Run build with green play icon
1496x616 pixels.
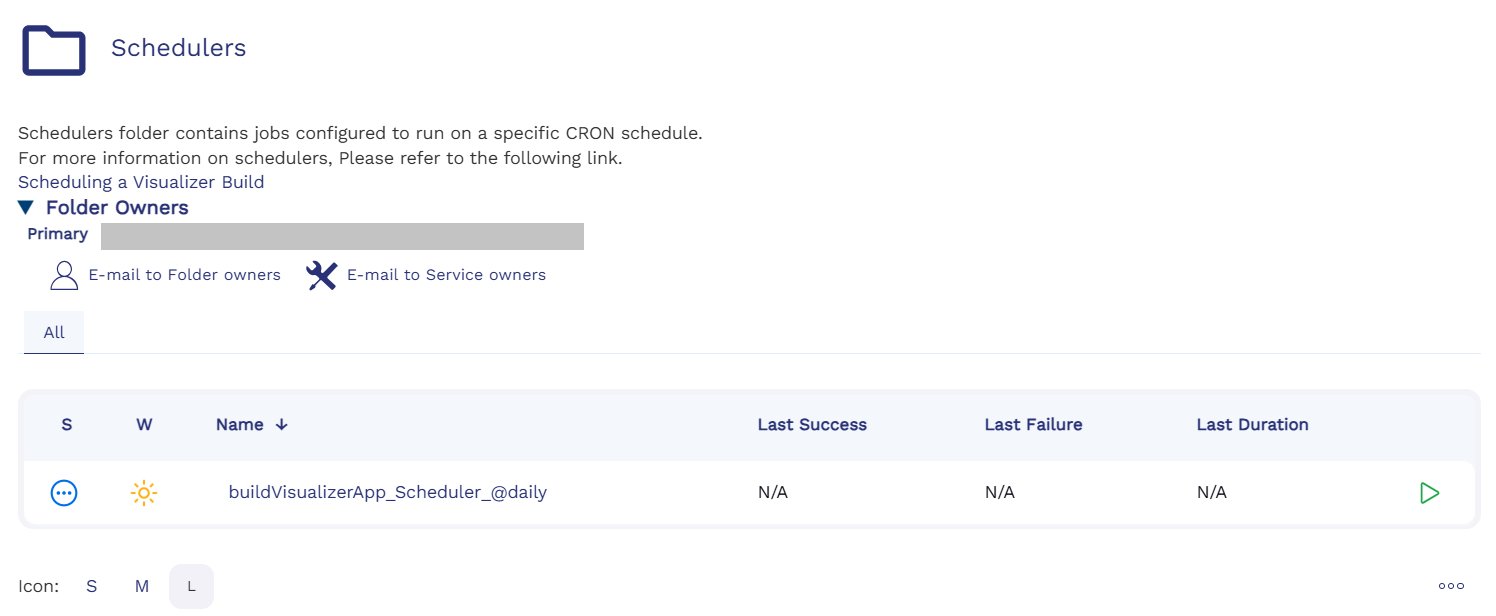click(1429, 493)
